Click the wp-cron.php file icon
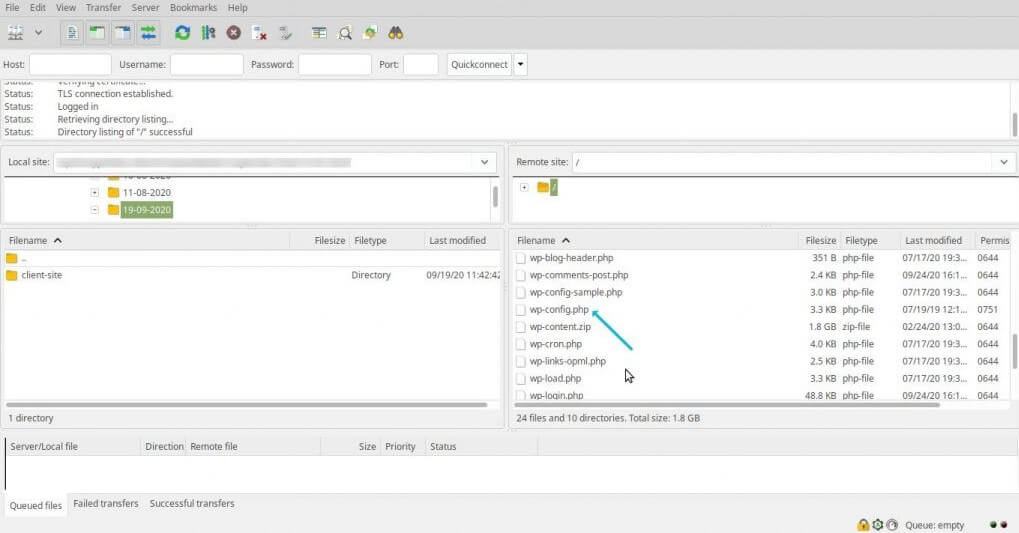 [521, 344]
